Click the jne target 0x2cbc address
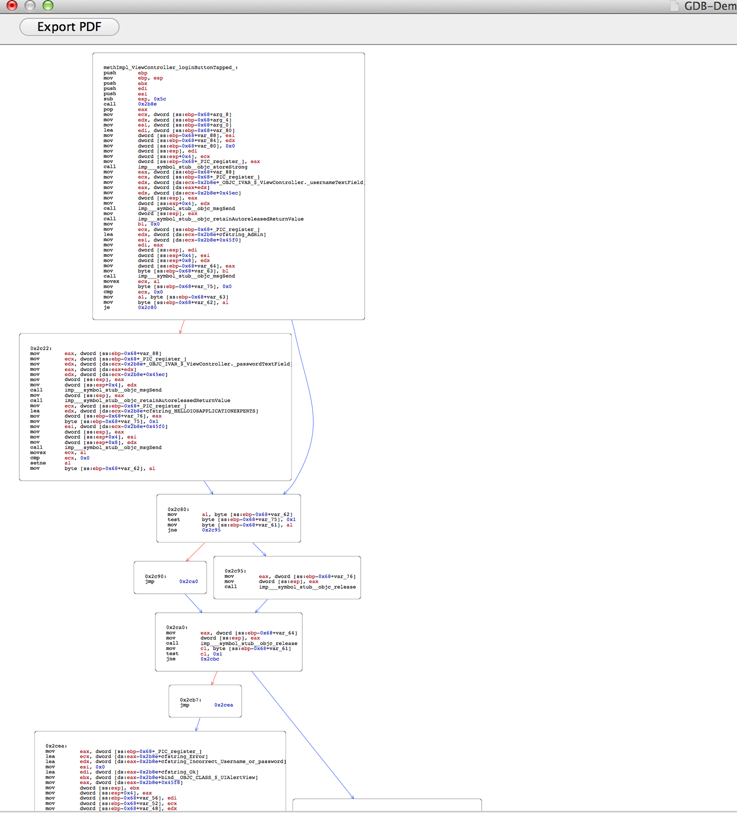This screenshot has width=737, height=813. (210, 659)
